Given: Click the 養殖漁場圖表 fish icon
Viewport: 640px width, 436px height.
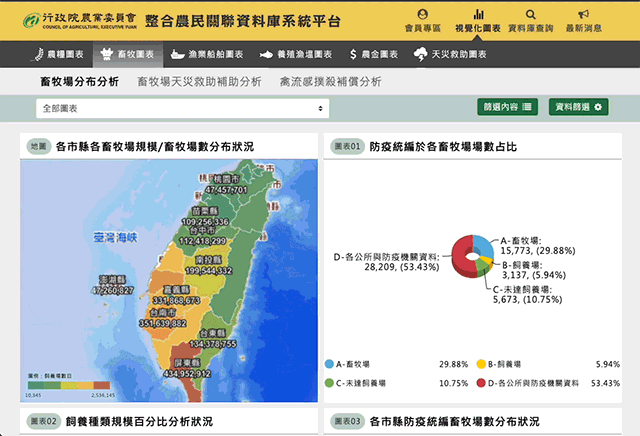Looking at the screenshot, I should coord(266,55).
